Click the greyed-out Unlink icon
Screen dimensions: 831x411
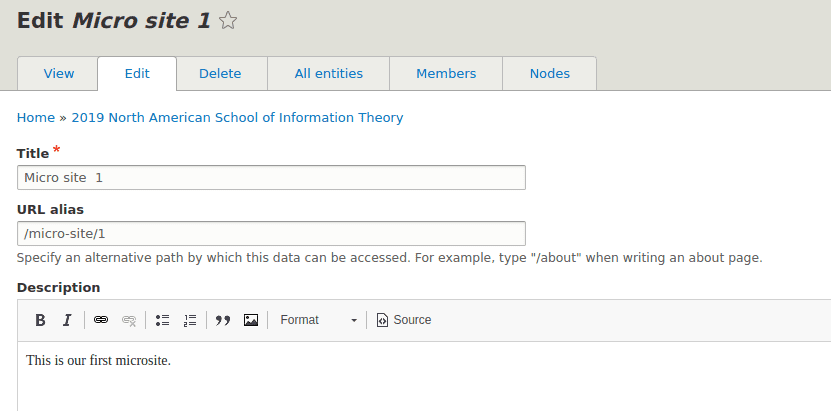point(129,320)
